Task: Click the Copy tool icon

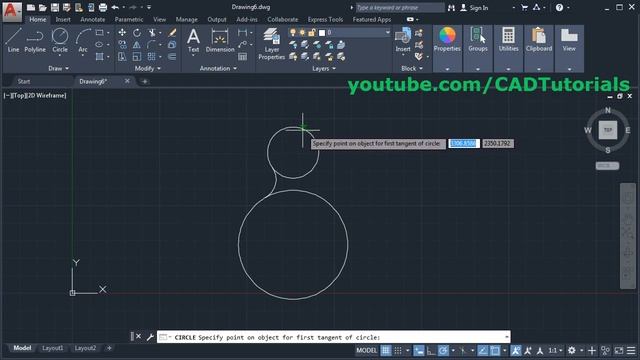Action: (x=122, y=44)
